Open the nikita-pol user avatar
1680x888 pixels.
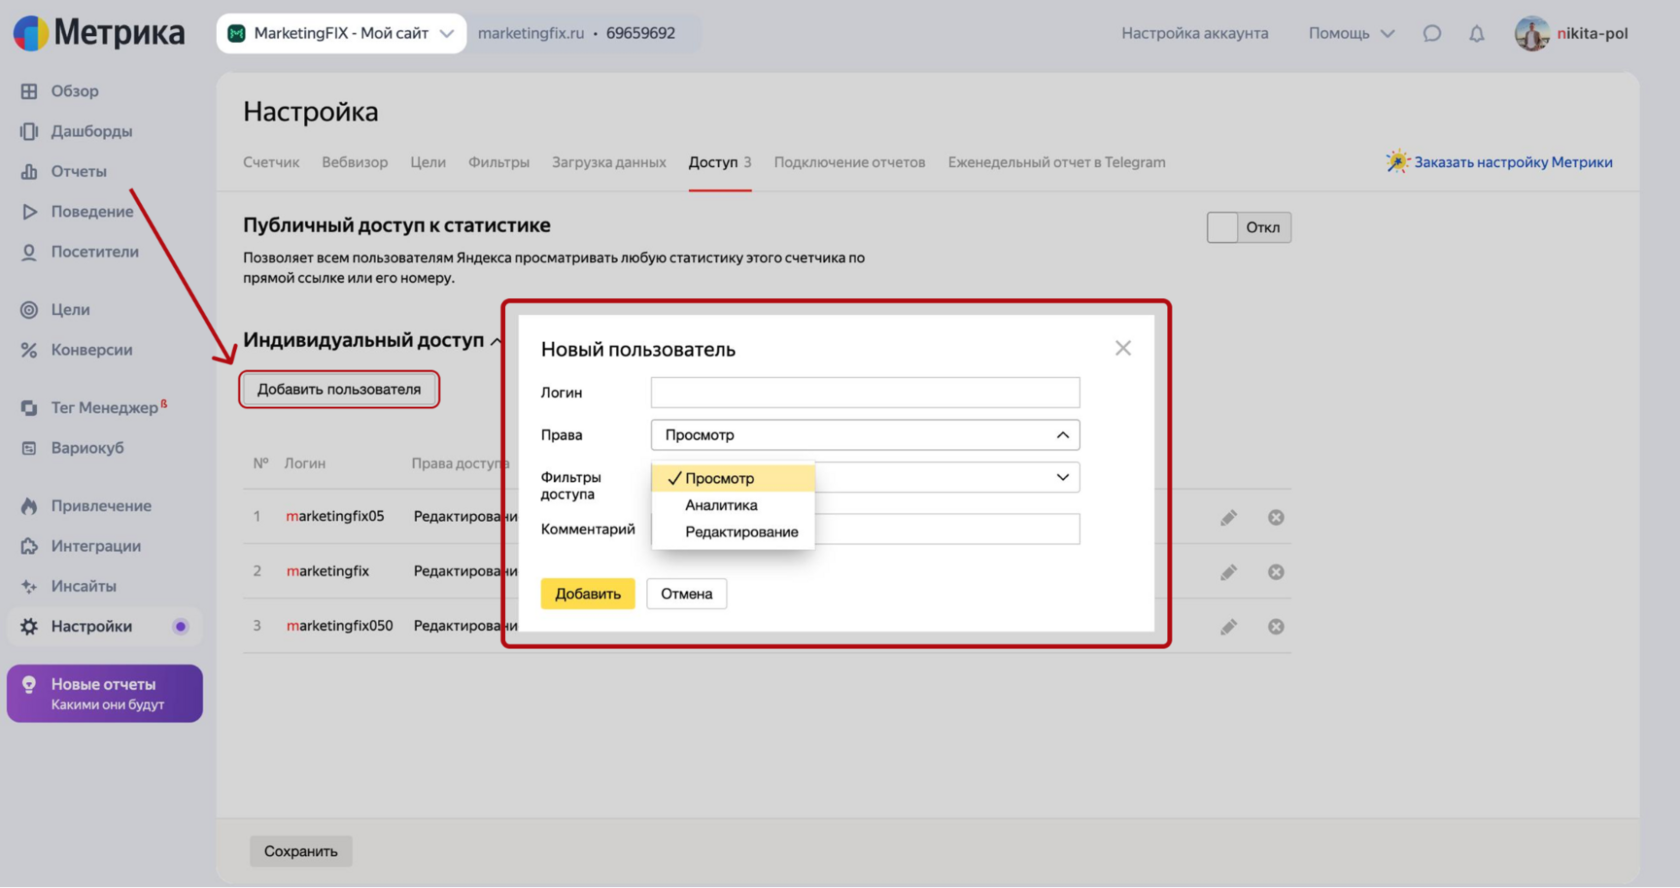point(1531,33)
